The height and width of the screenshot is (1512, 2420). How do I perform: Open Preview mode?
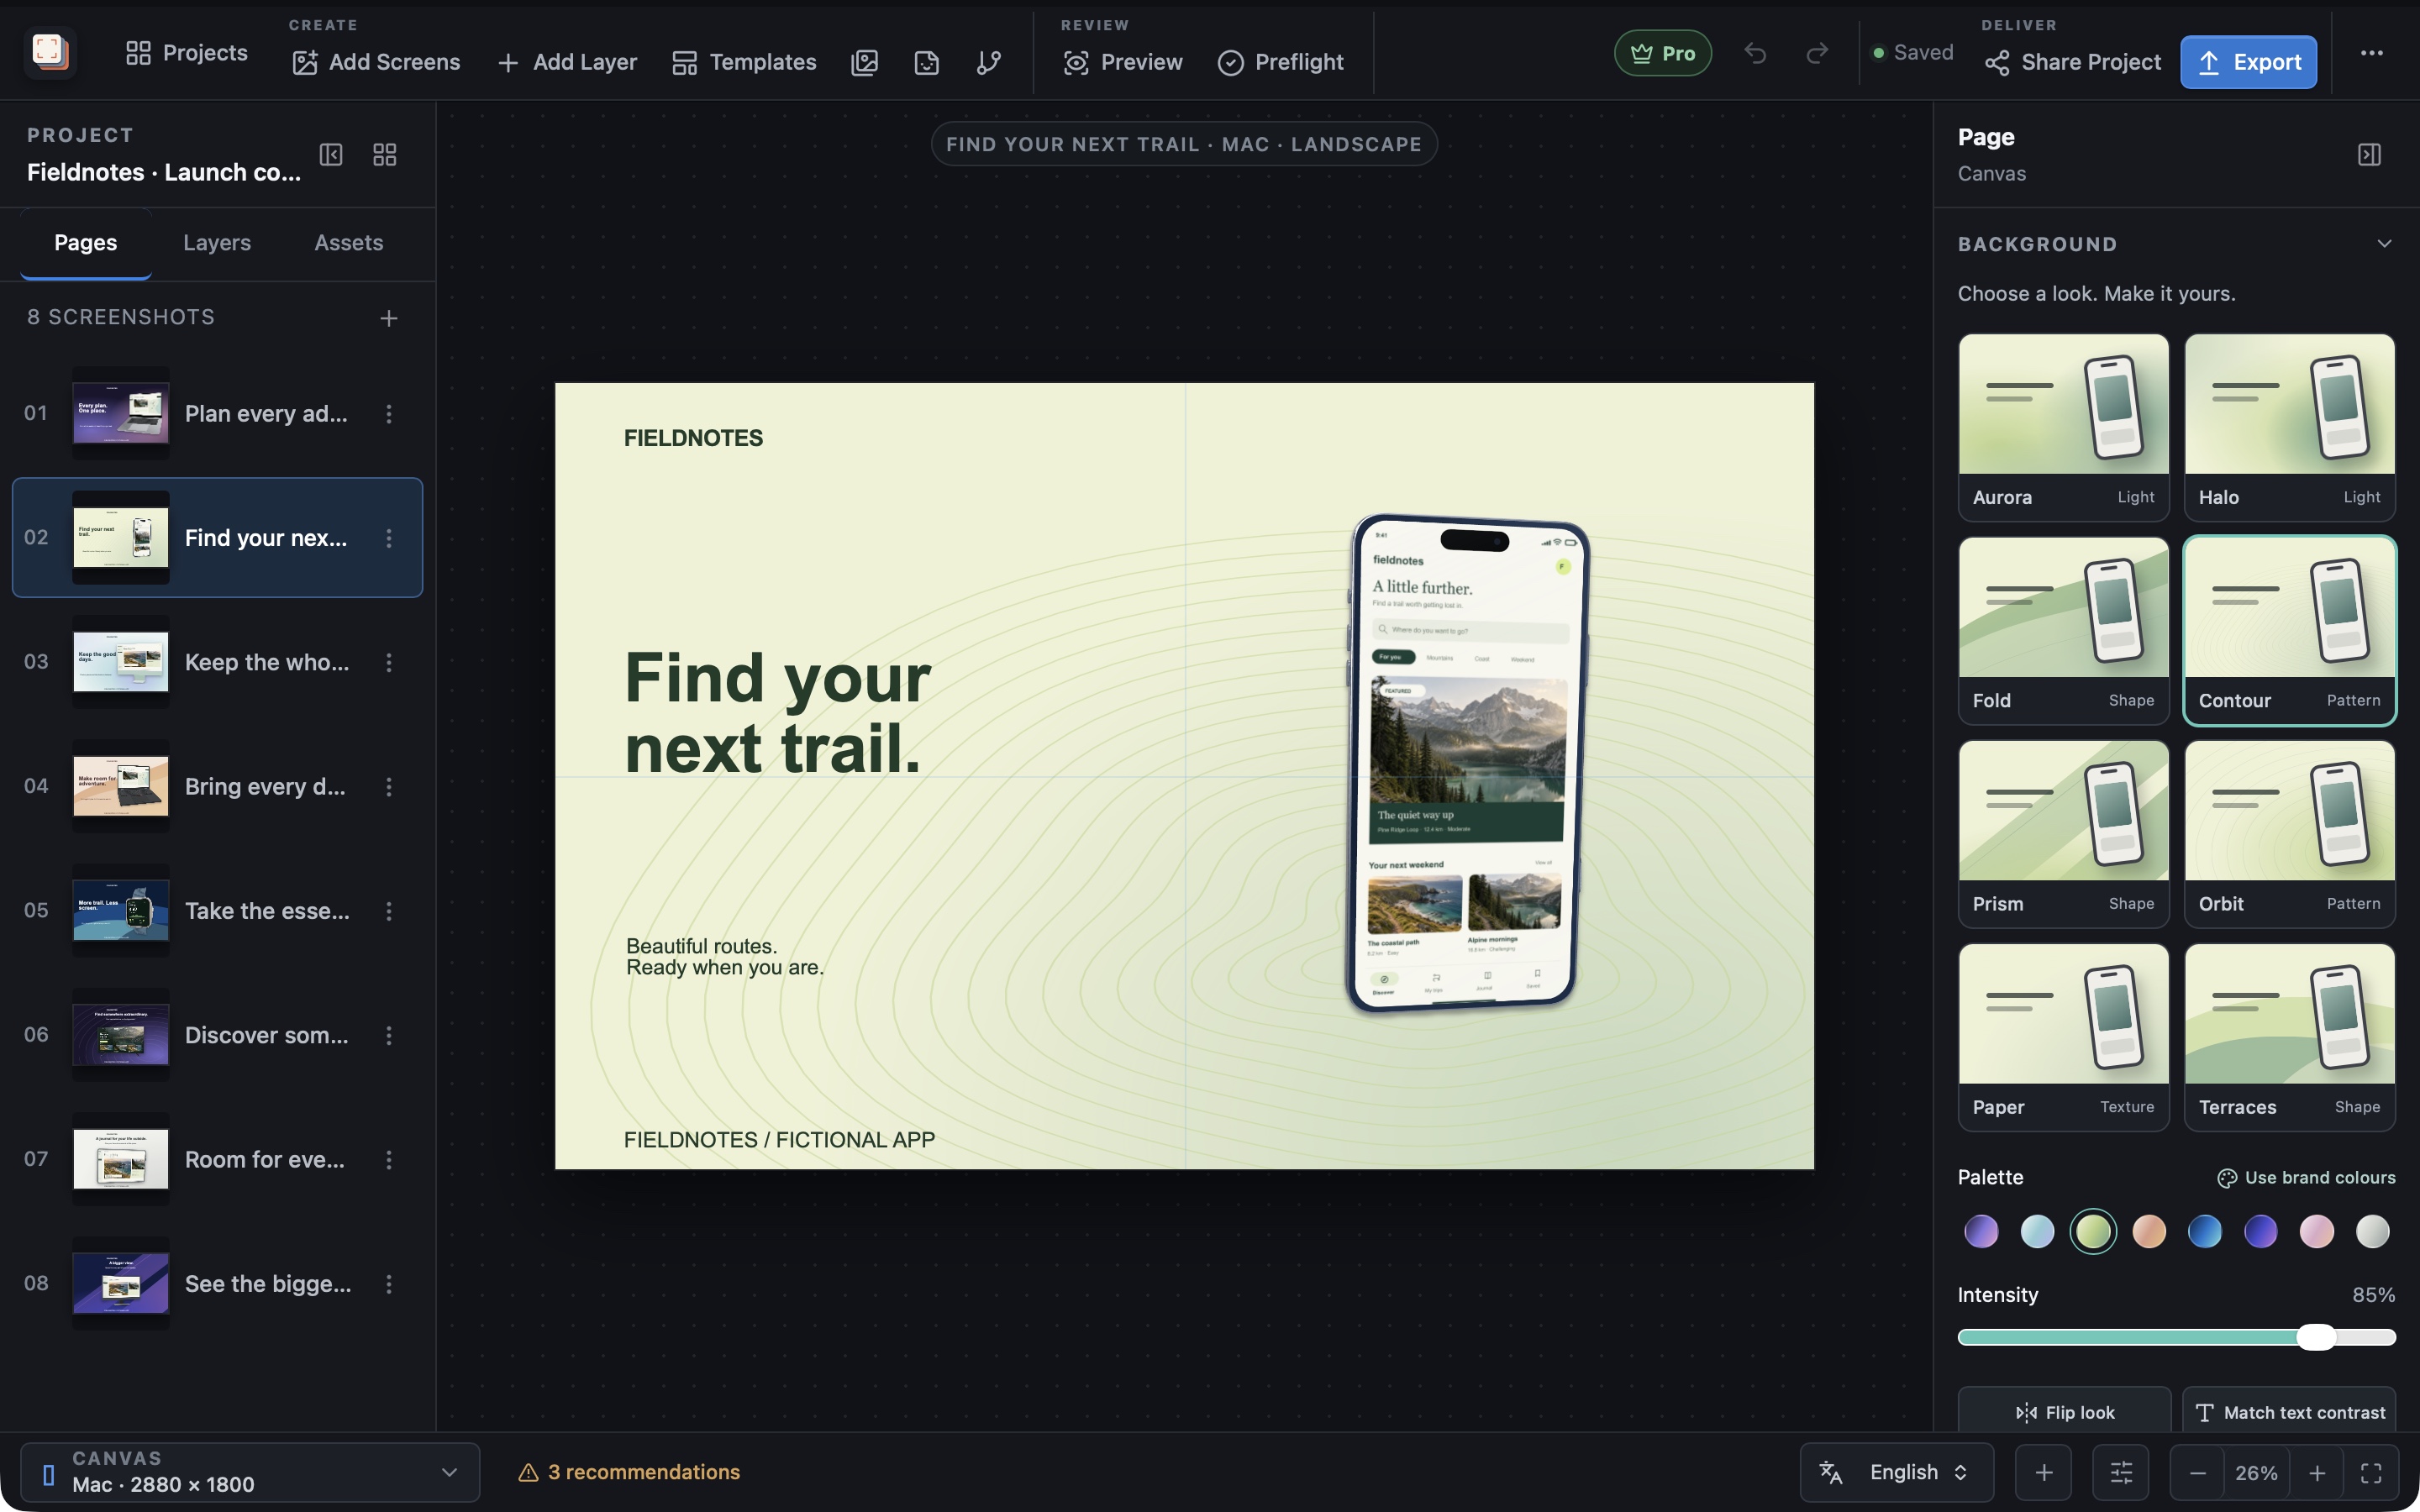pos(1123,62)
